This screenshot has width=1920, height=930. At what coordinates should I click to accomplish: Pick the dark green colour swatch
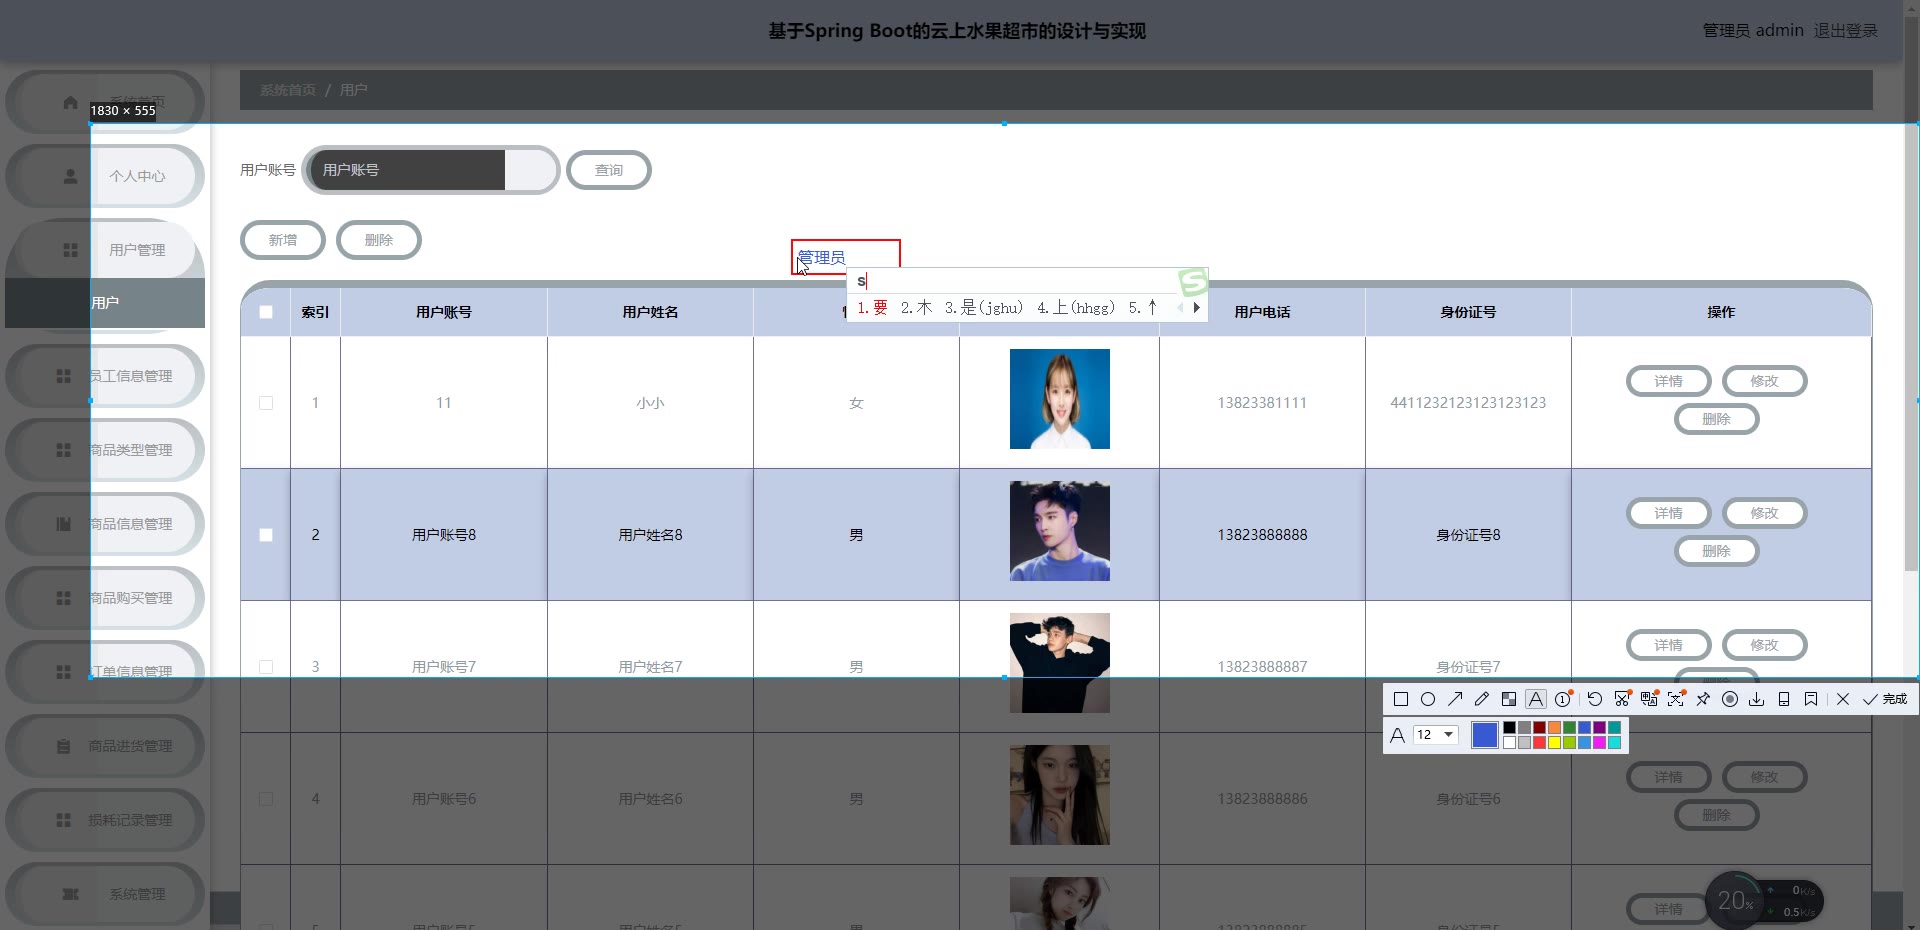point(1569,728)
